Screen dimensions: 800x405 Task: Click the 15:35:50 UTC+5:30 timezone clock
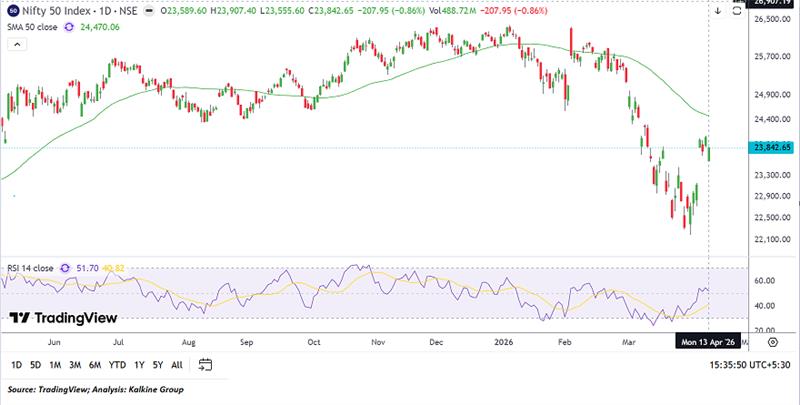[x=750, y=365]
